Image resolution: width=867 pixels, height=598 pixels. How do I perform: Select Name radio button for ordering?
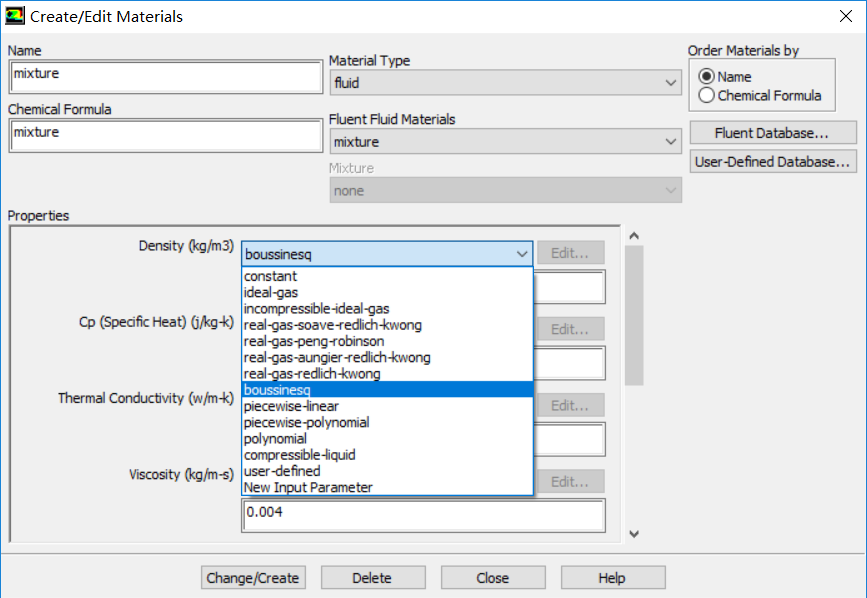pyautogui.click(x=707, y=77)
